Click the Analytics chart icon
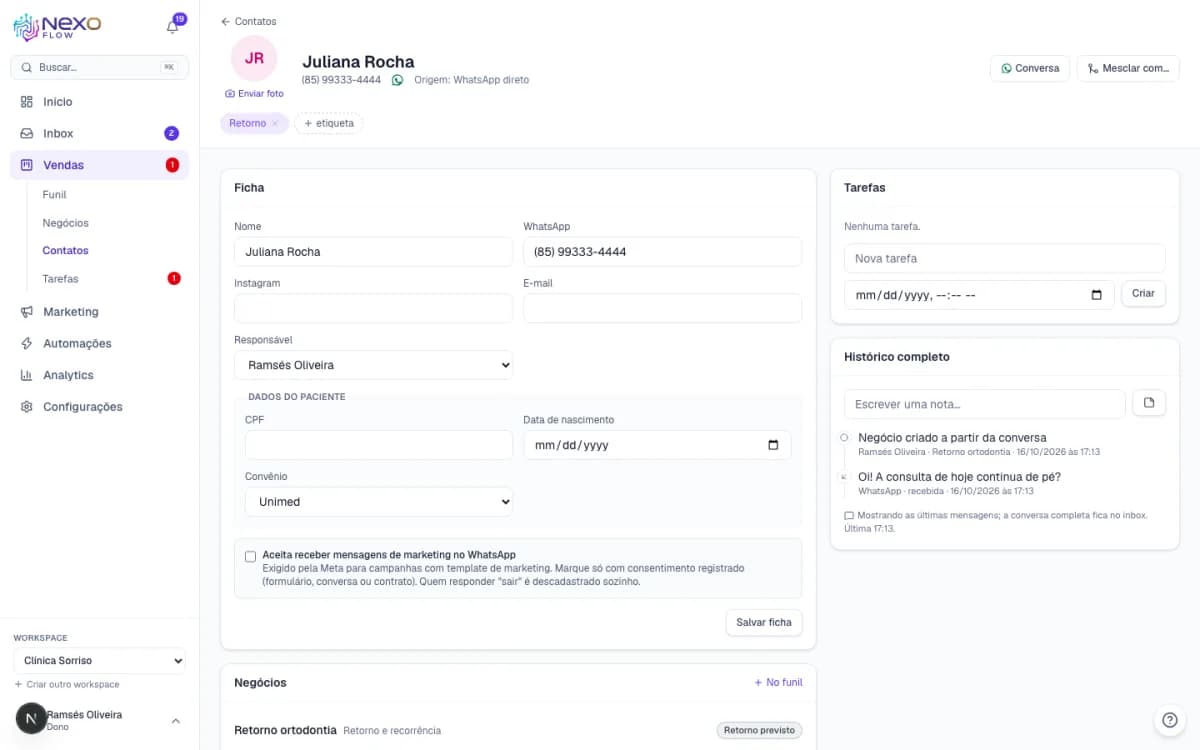1200x750 pixels. (x=27, y=375)
